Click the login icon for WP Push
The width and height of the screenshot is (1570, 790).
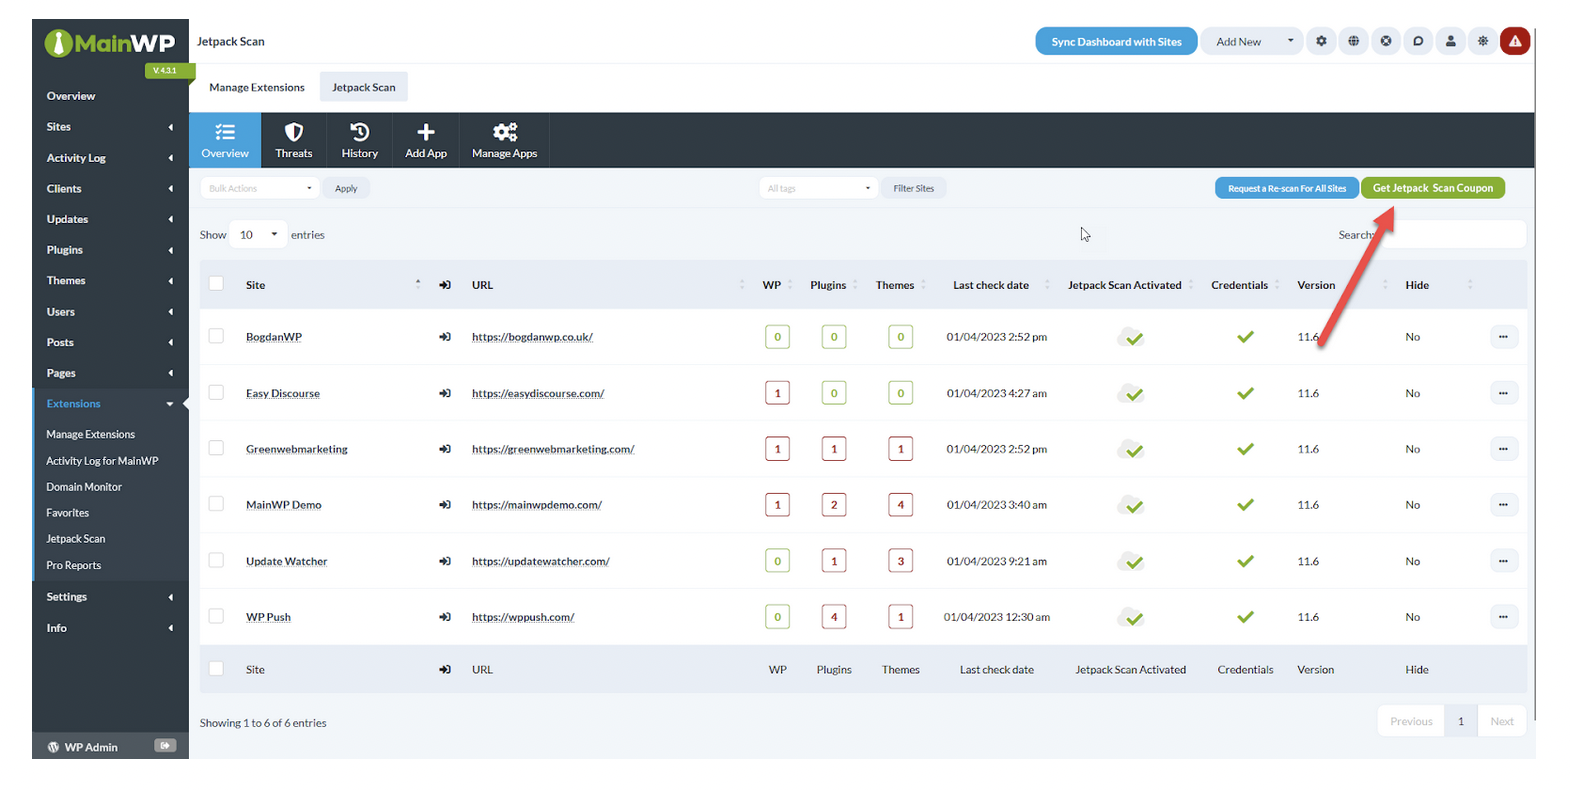pyautogui.click(x=445, y=617)
